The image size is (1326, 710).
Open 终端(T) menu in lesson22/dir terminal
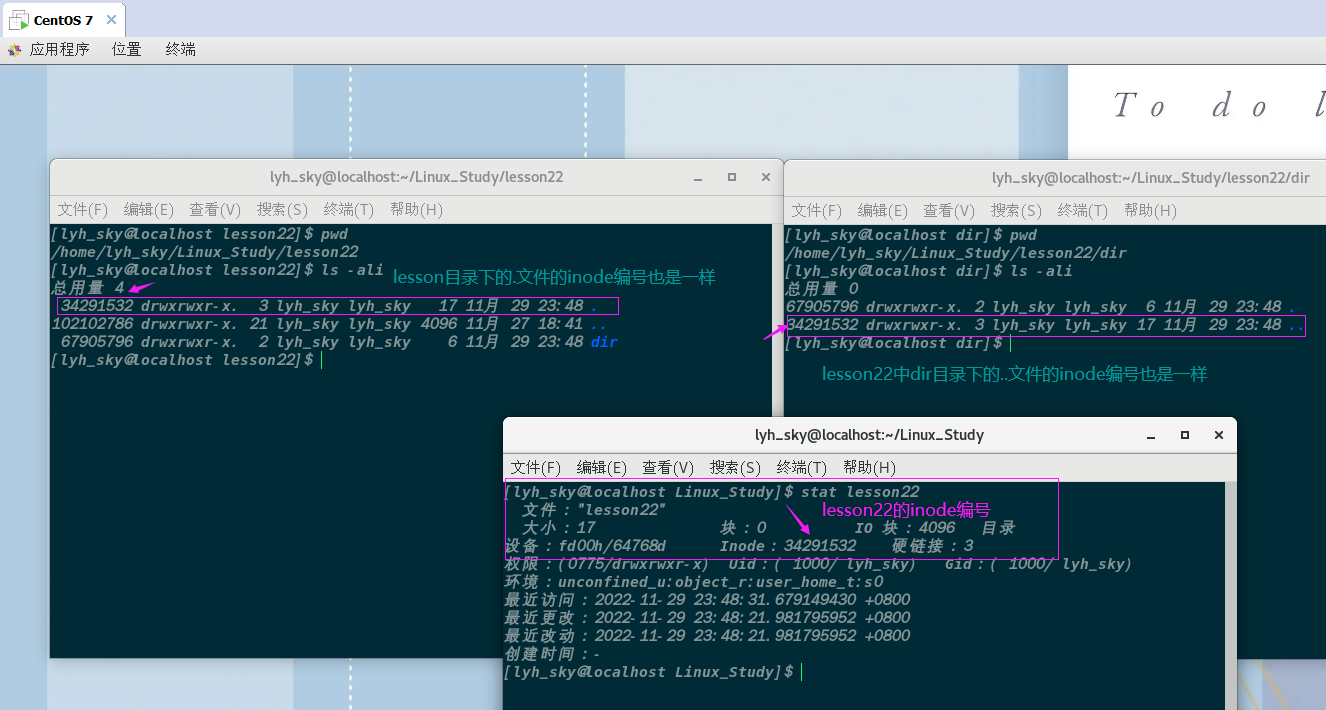point(1083,211)
